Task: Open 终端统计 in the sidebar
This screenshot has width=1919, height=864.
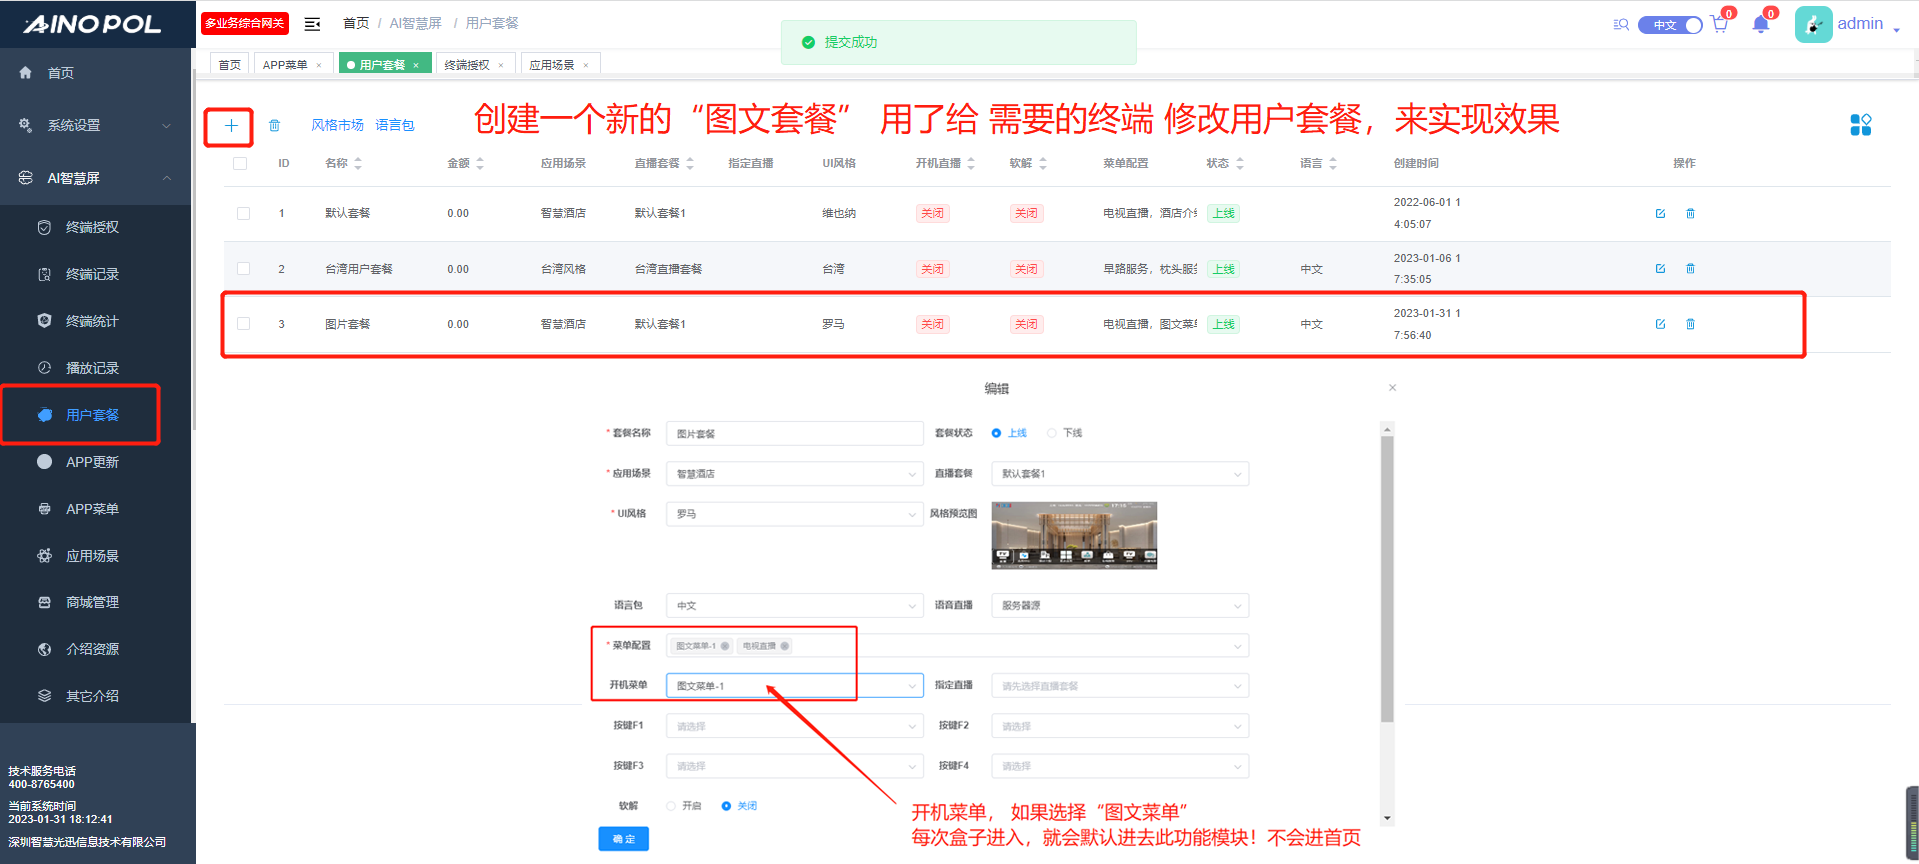Action: (x=92, y=321)
